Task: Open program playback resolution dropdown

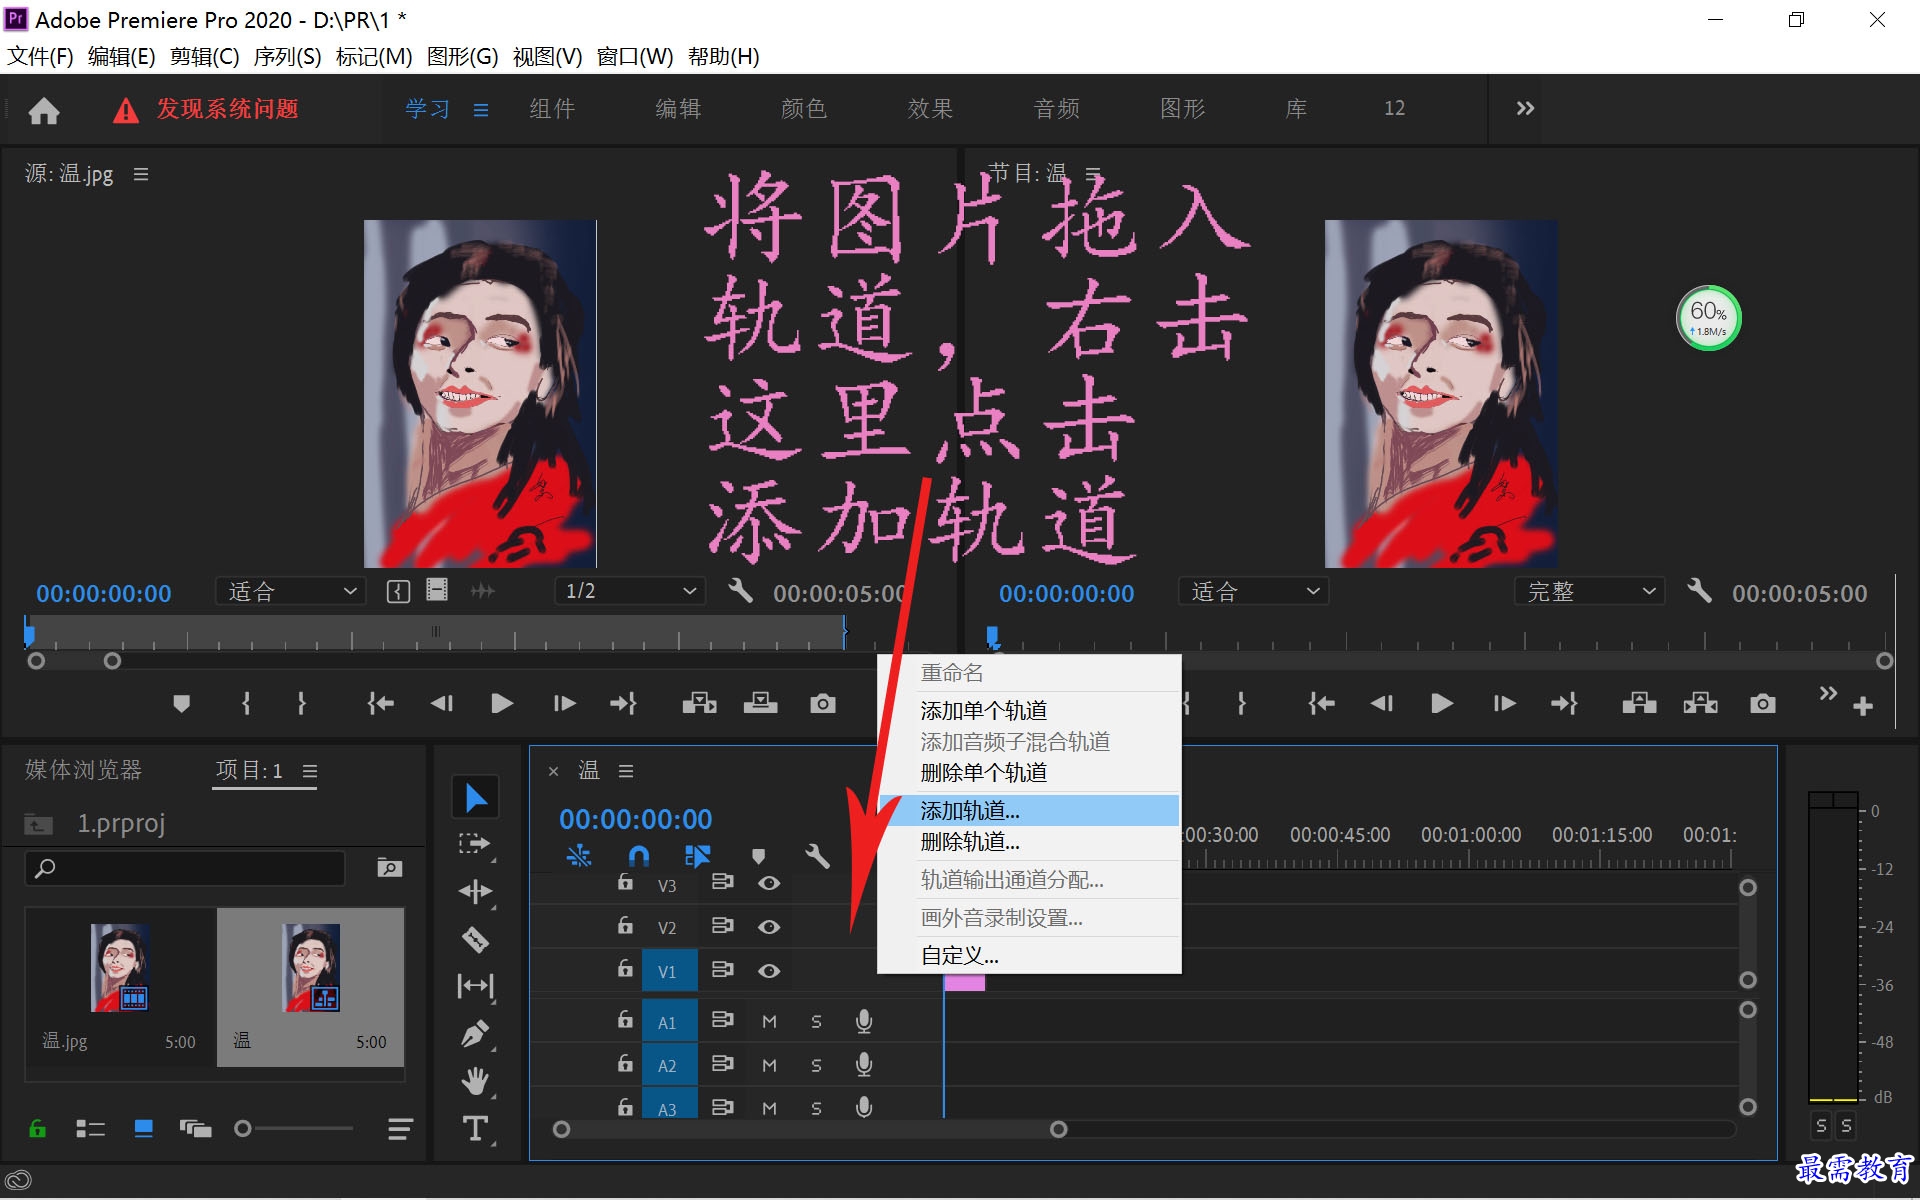Action: (x=1589, y=591)
